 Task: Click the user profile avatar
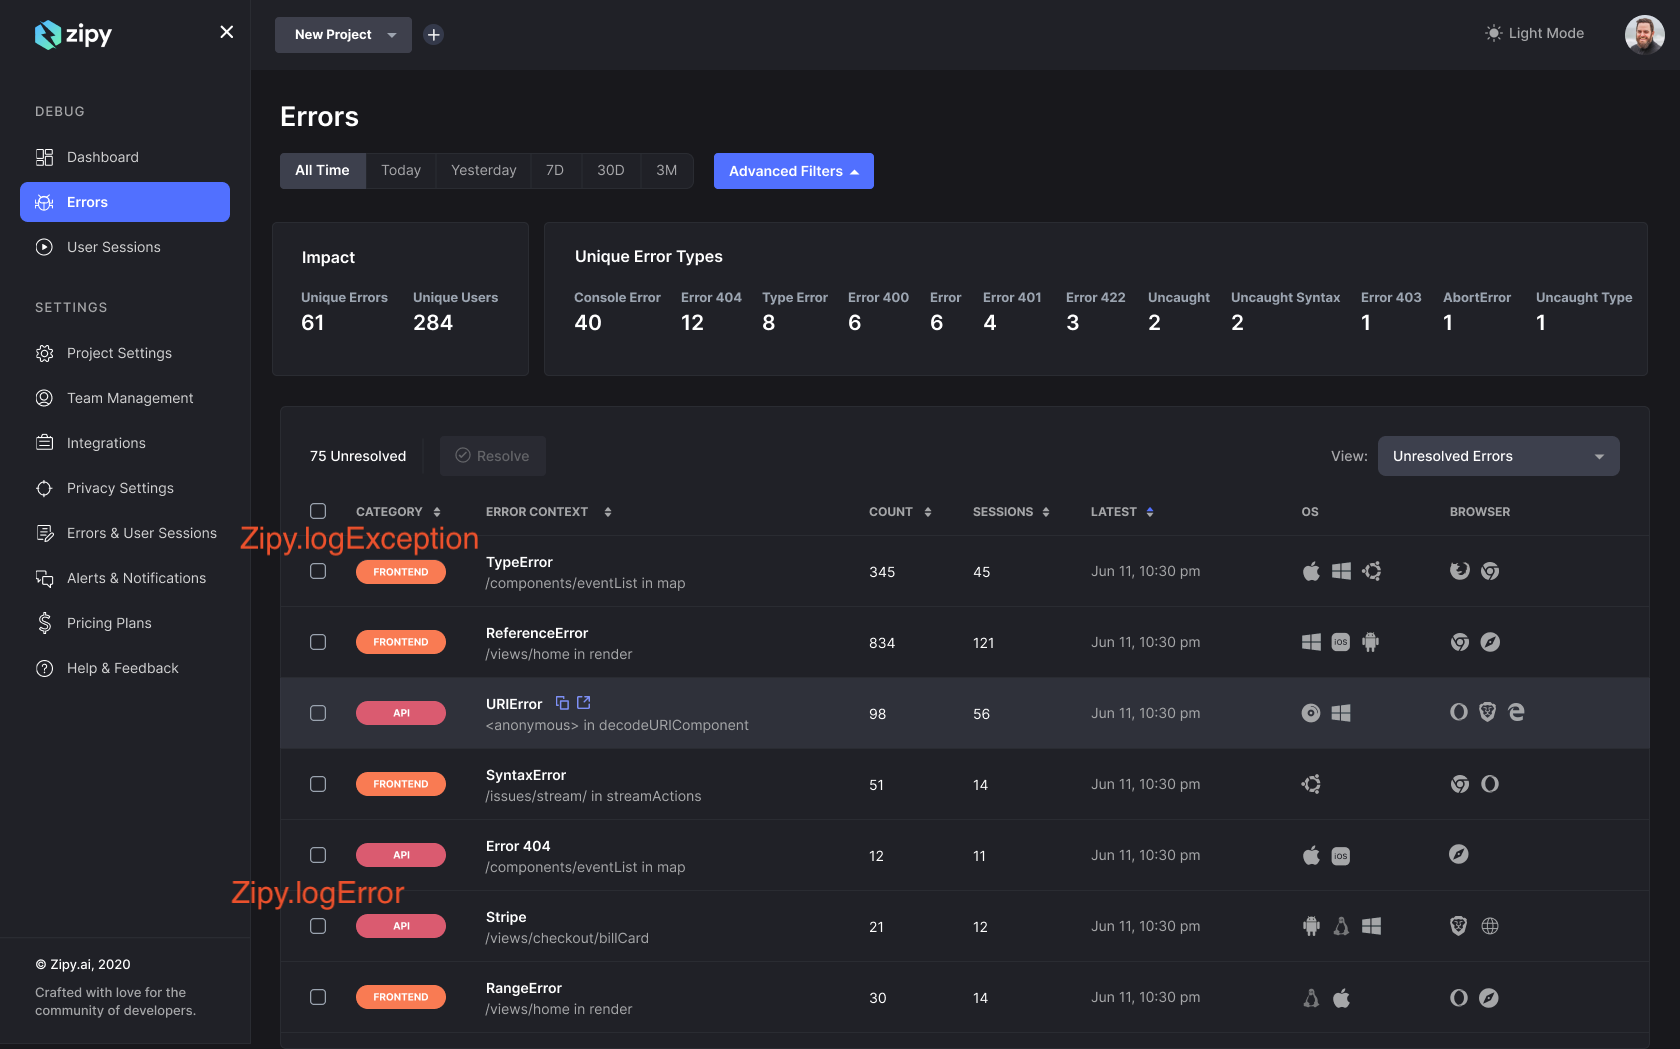pyautogui.click(x=1644, y=34)
